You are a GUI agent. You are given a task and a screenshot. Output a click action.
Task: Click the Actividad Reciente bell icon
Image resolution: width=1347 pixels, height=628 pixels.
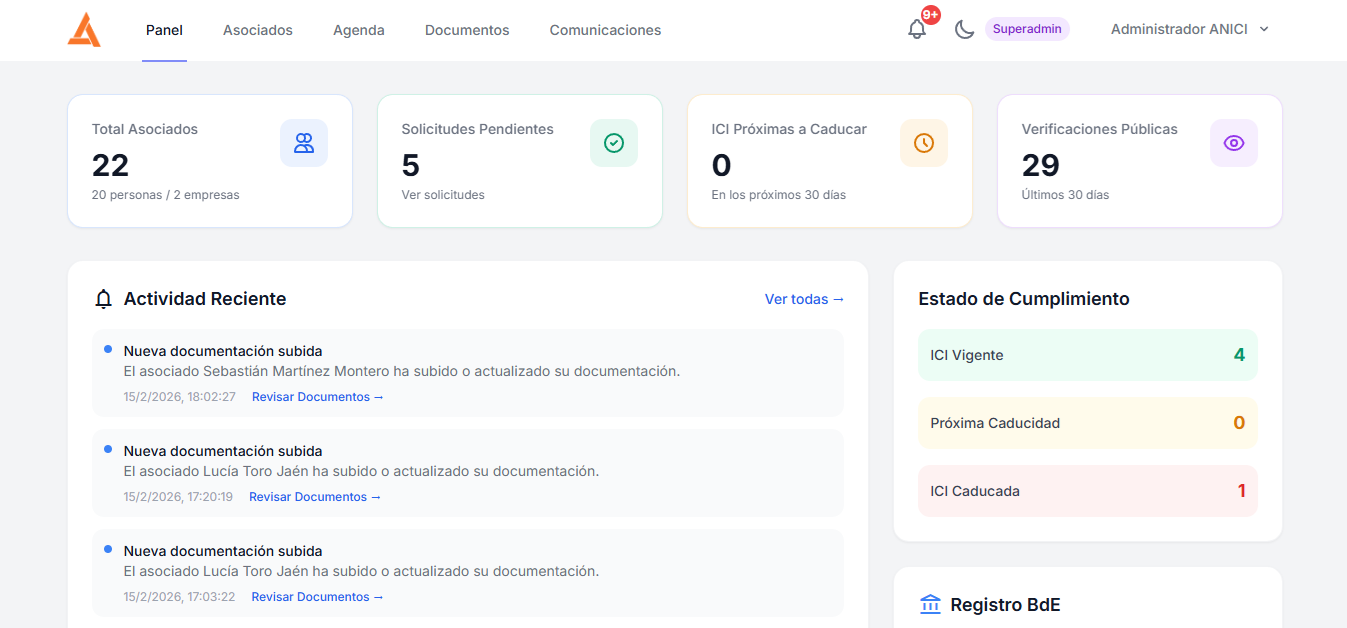coord(103,299)
